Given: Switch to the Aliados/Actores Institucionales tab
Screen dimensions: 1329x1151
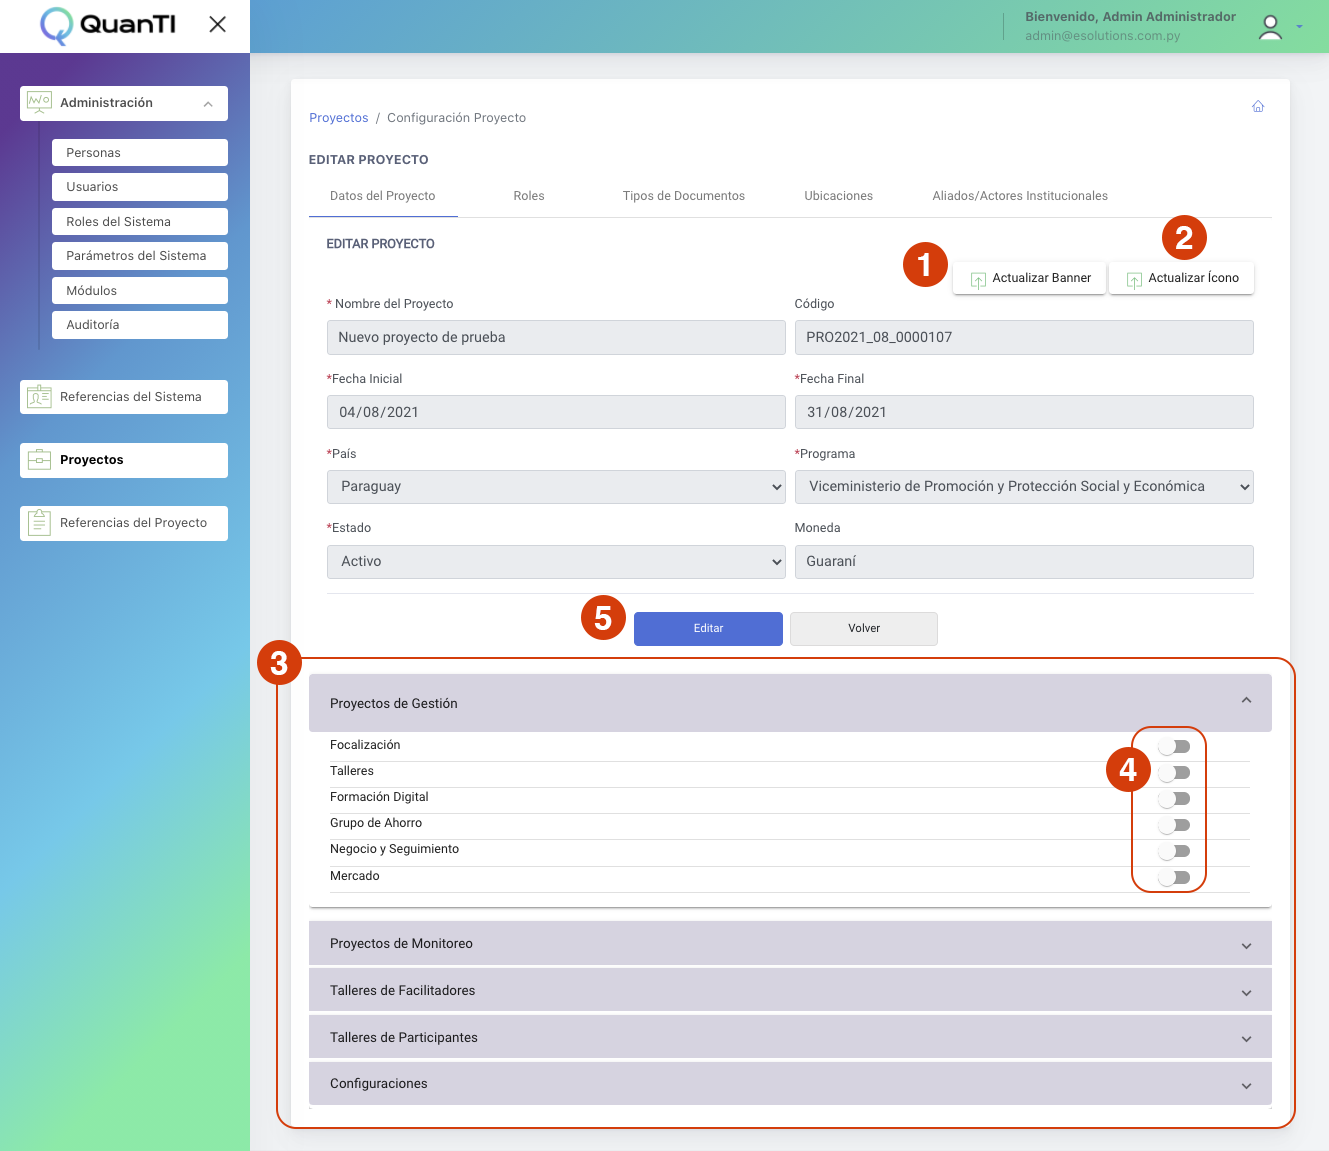Looking at the screenshot, I should [x=1020, y=196].
